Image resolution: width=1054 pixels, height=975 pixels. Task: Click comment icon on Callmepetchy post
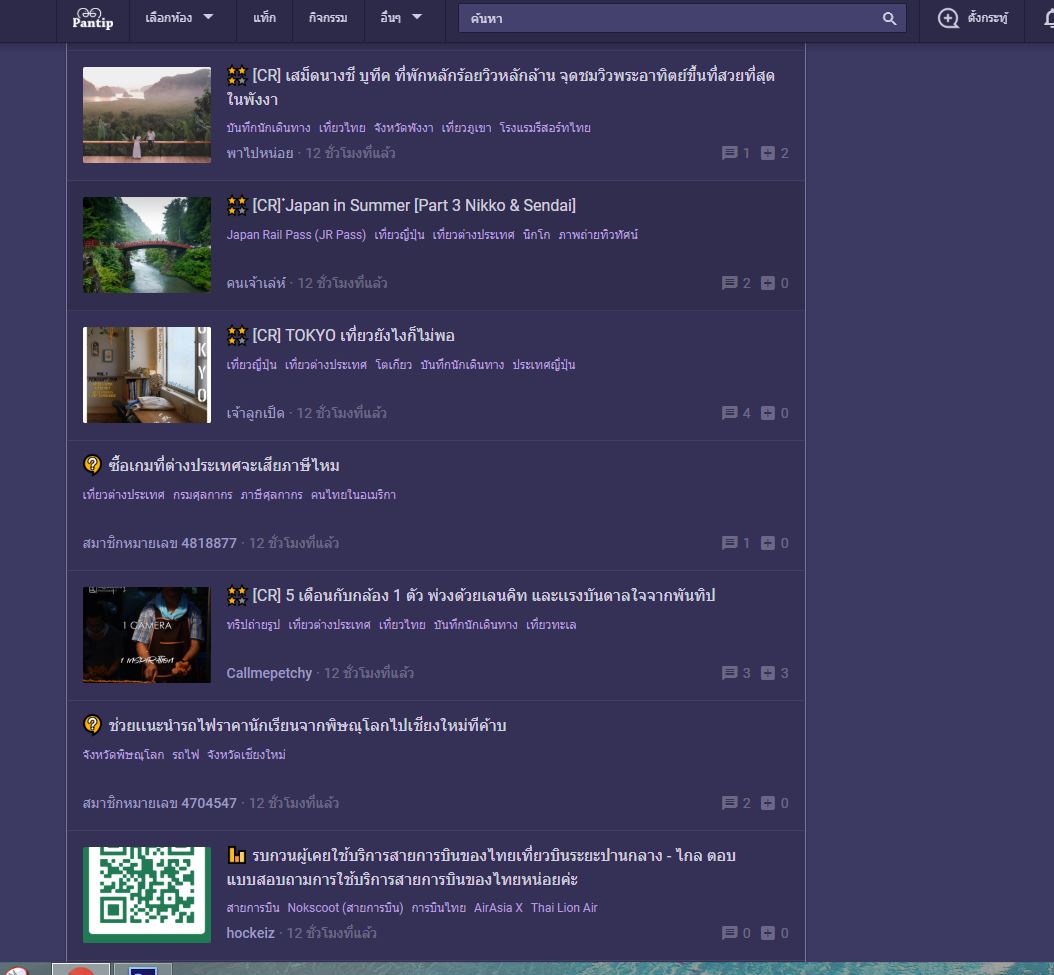coord(730,673)
